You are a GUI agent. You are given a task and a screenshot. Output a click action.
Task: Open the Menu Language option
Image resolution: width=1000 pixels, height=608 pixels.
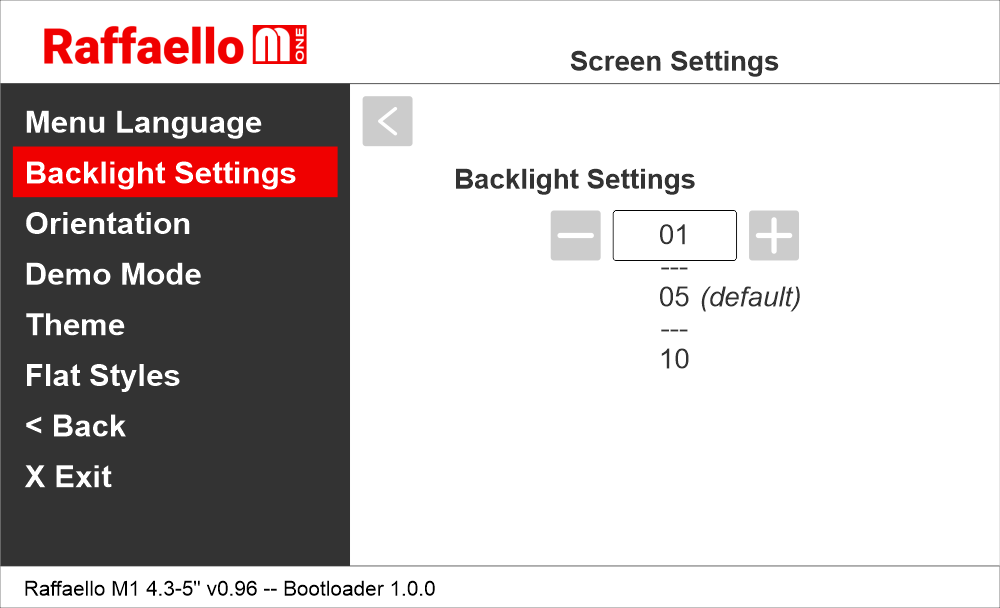(x=143, y=123)
